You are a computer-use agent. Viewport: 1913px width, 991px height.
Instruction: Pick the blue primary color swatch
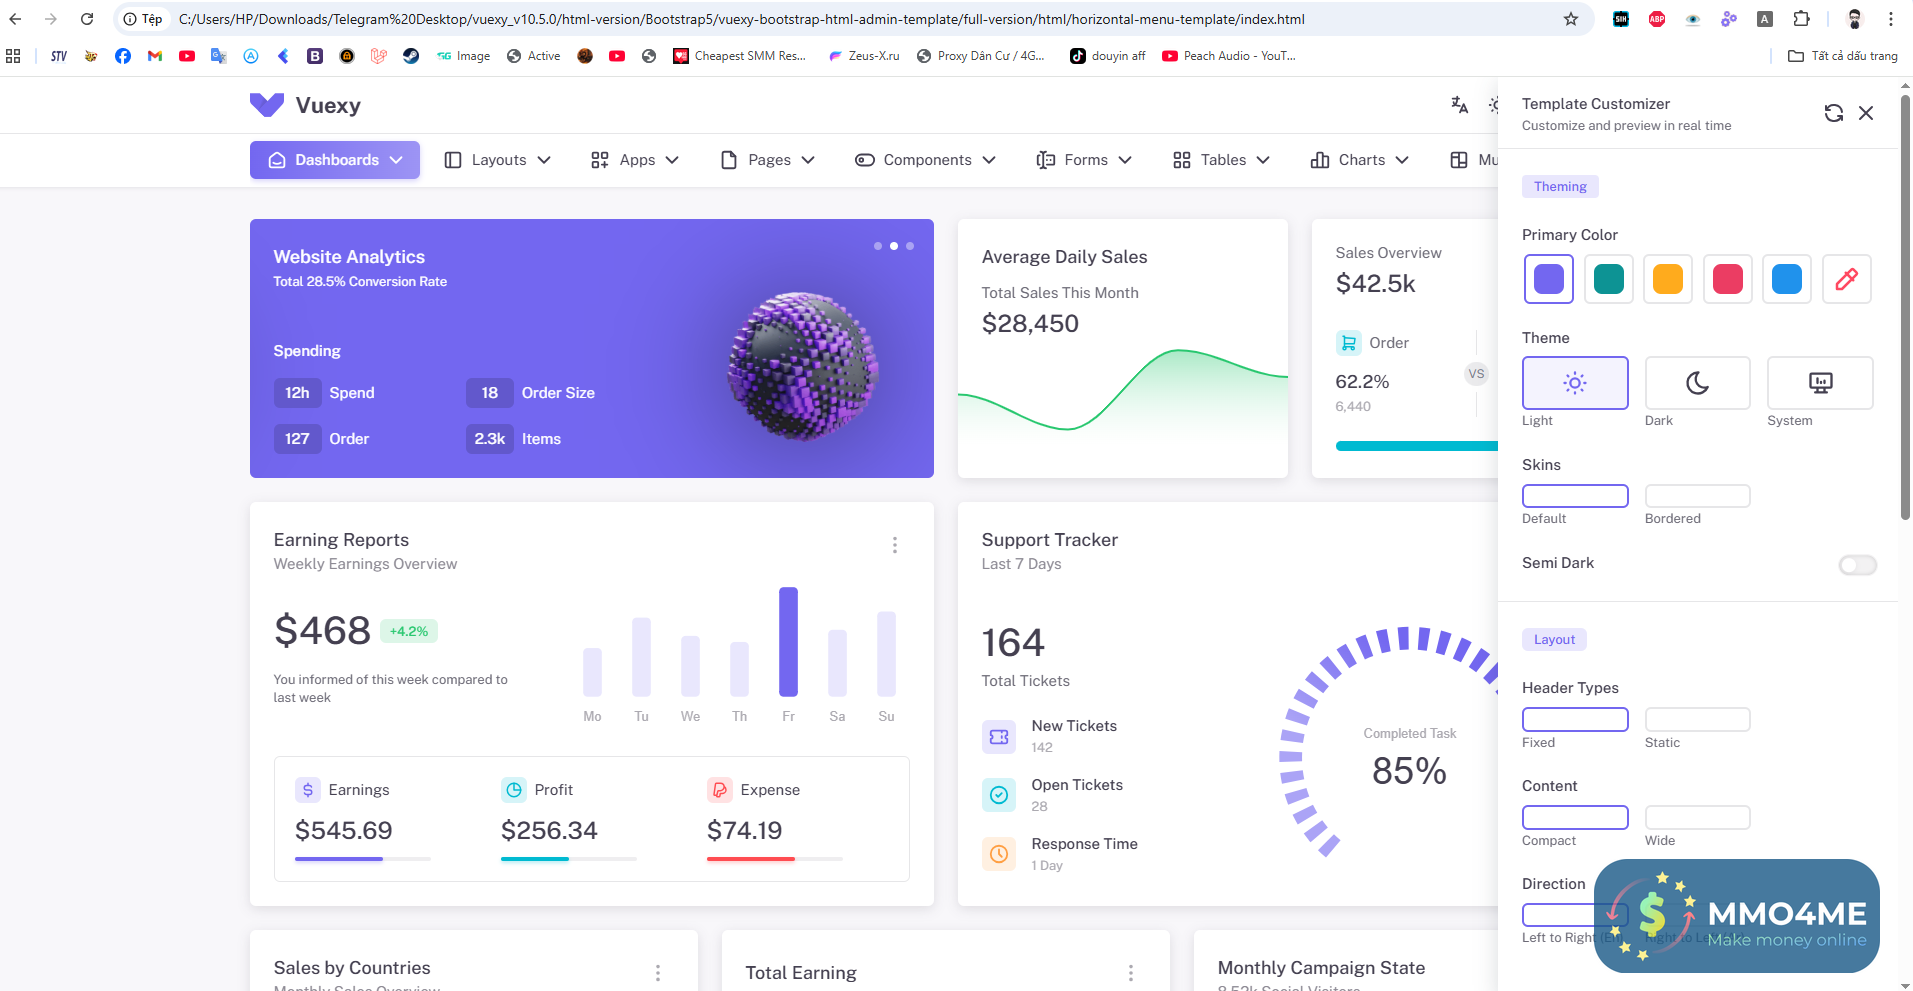tap(1787, 279)
